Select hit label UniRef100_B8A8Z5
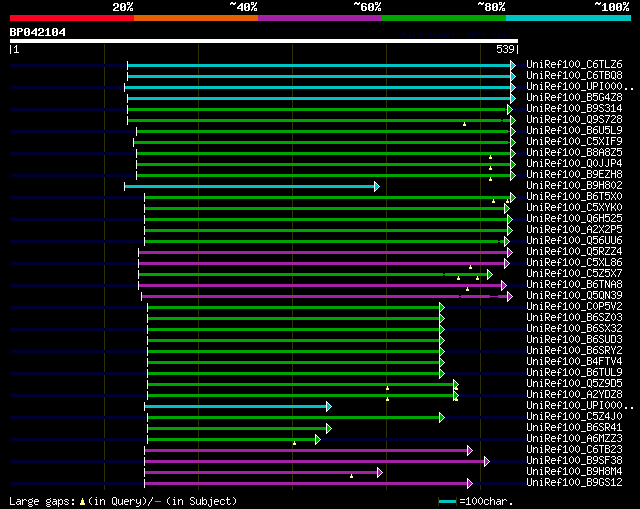Screen dimensions: 640x509 (574, 153)
